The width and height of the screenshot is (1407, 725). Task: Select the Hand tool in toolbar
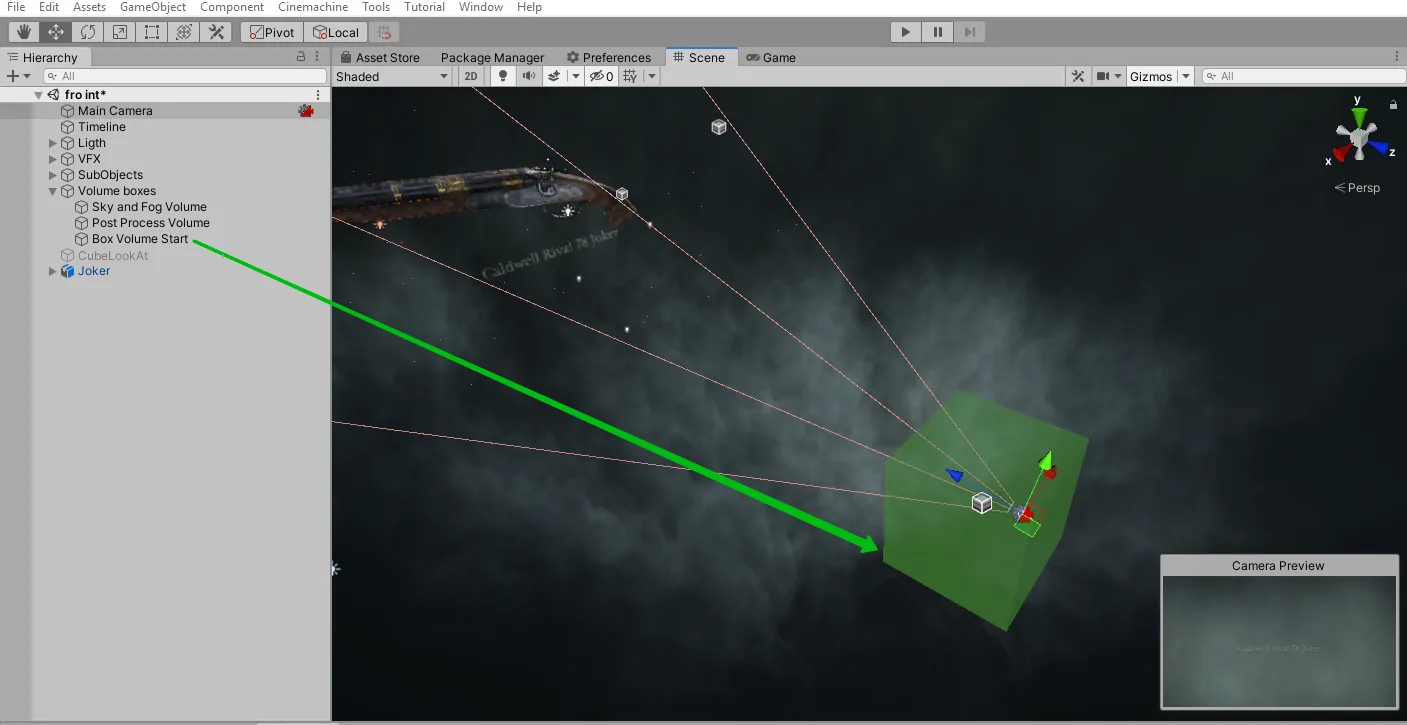pyautogui.click(x=24, y=32)
